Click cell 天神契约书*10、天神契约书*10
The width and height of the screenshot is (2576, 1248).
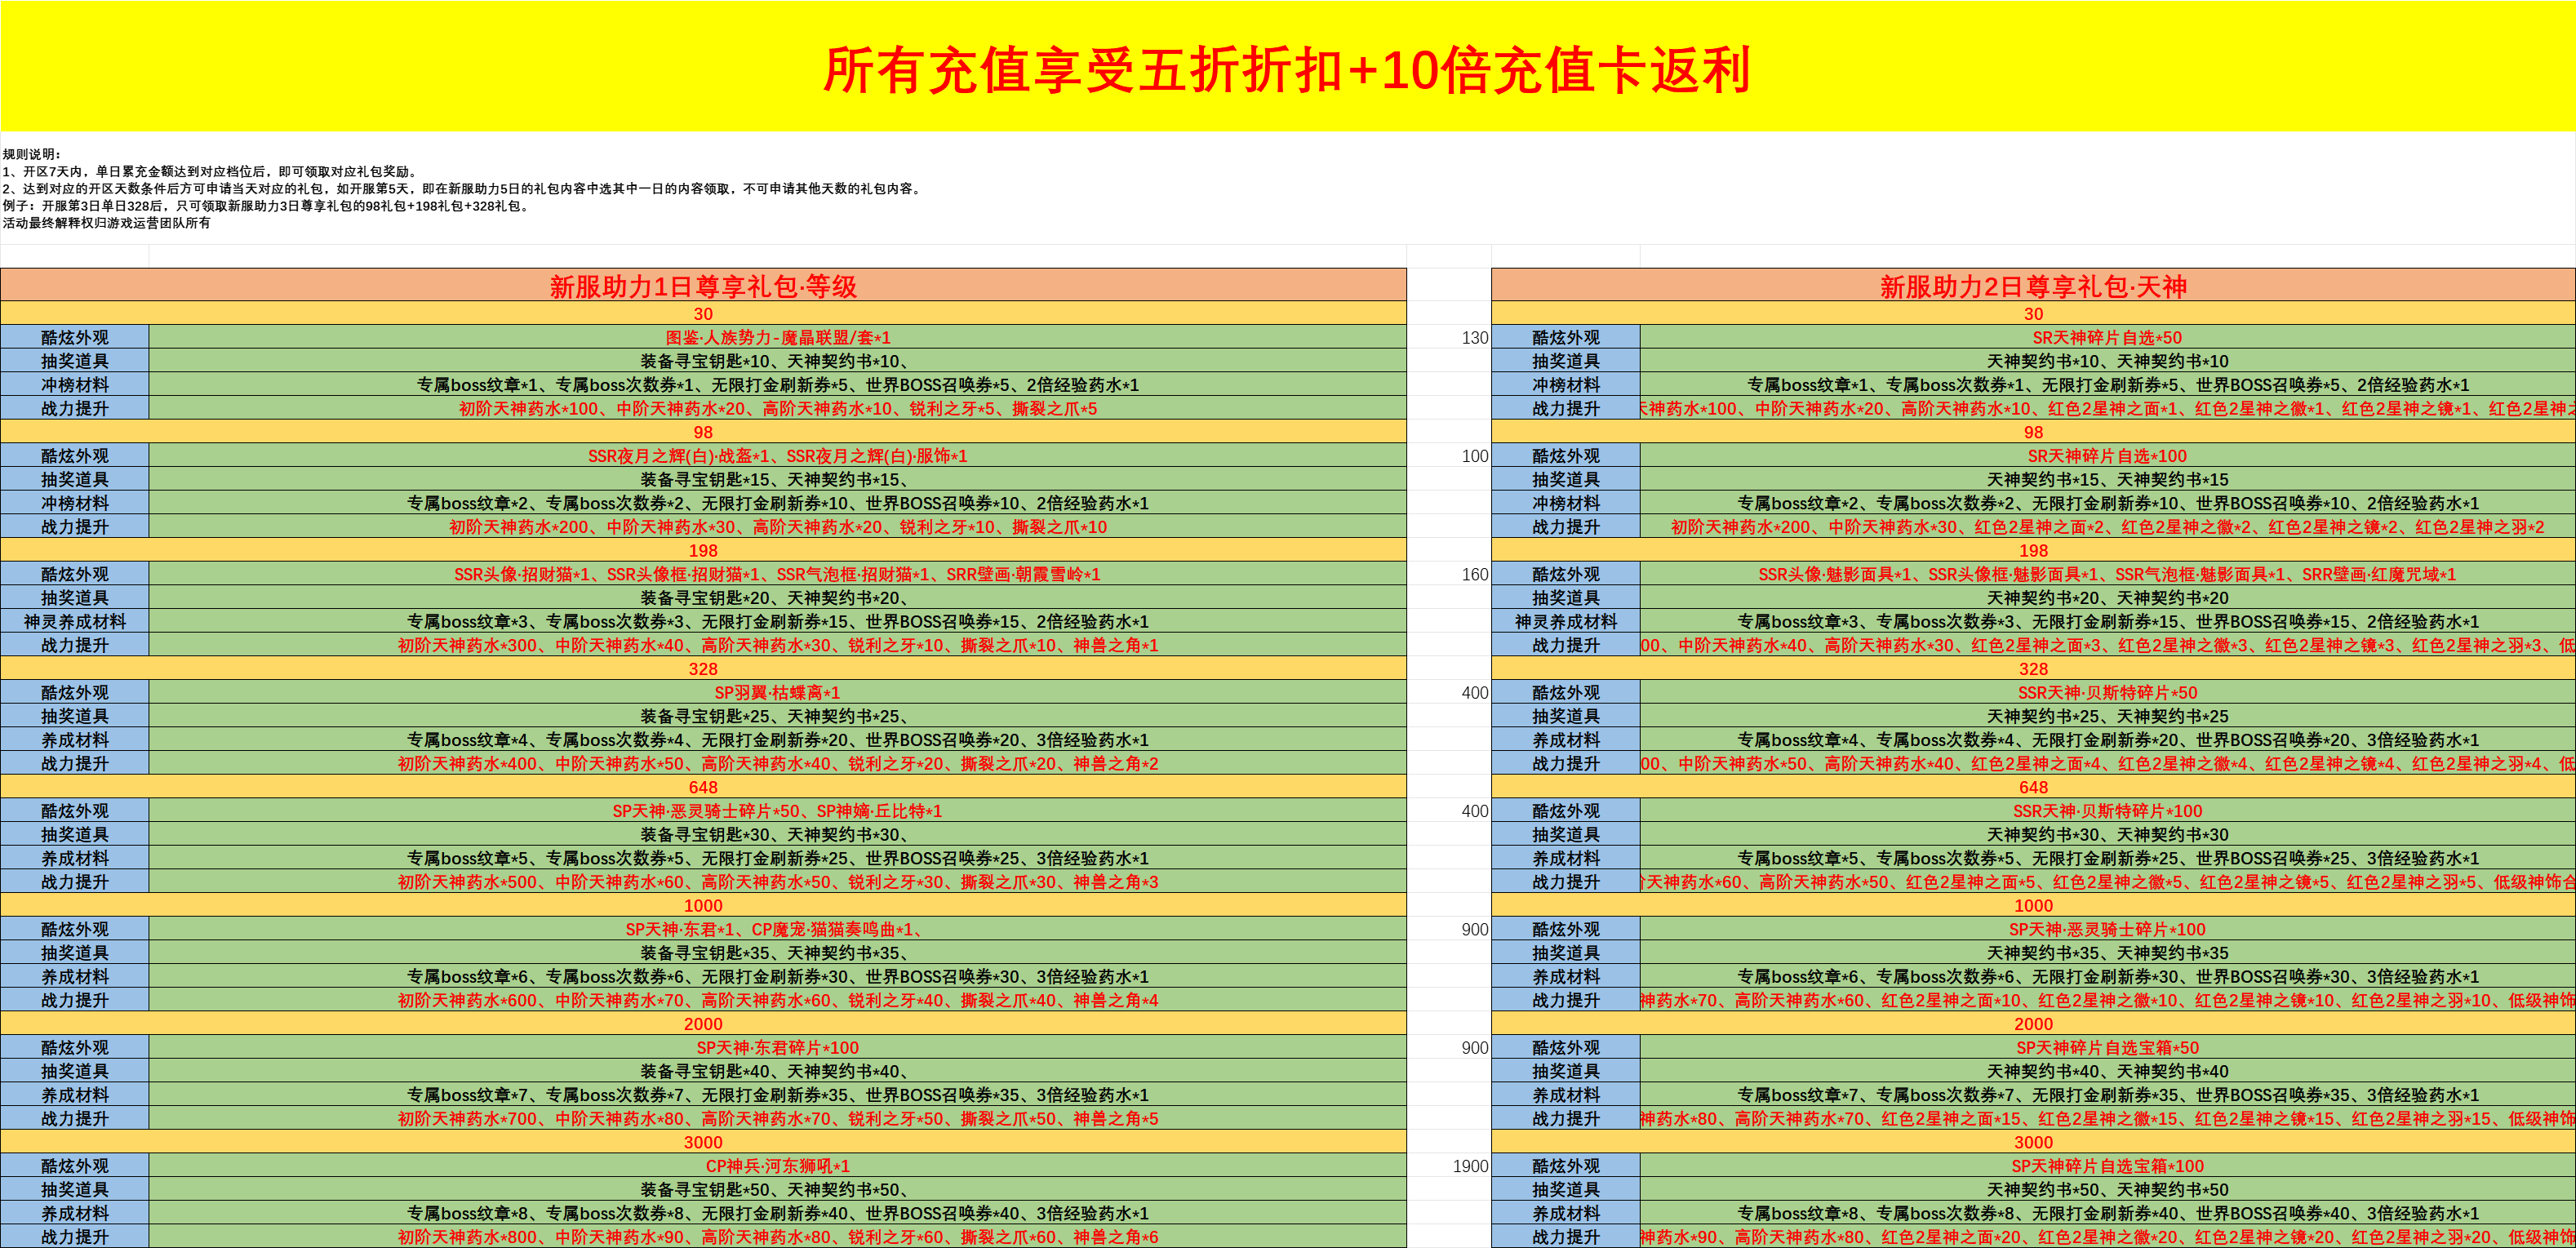tap(2107, 361)
